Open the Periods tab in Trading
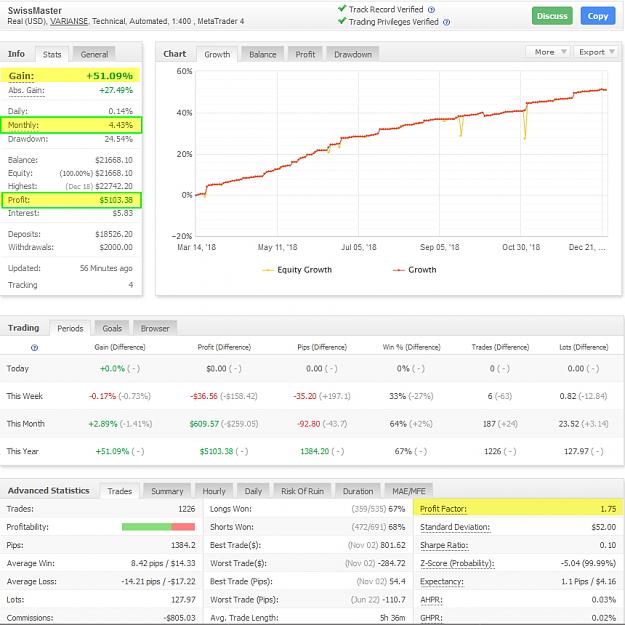 pos(70,328)
